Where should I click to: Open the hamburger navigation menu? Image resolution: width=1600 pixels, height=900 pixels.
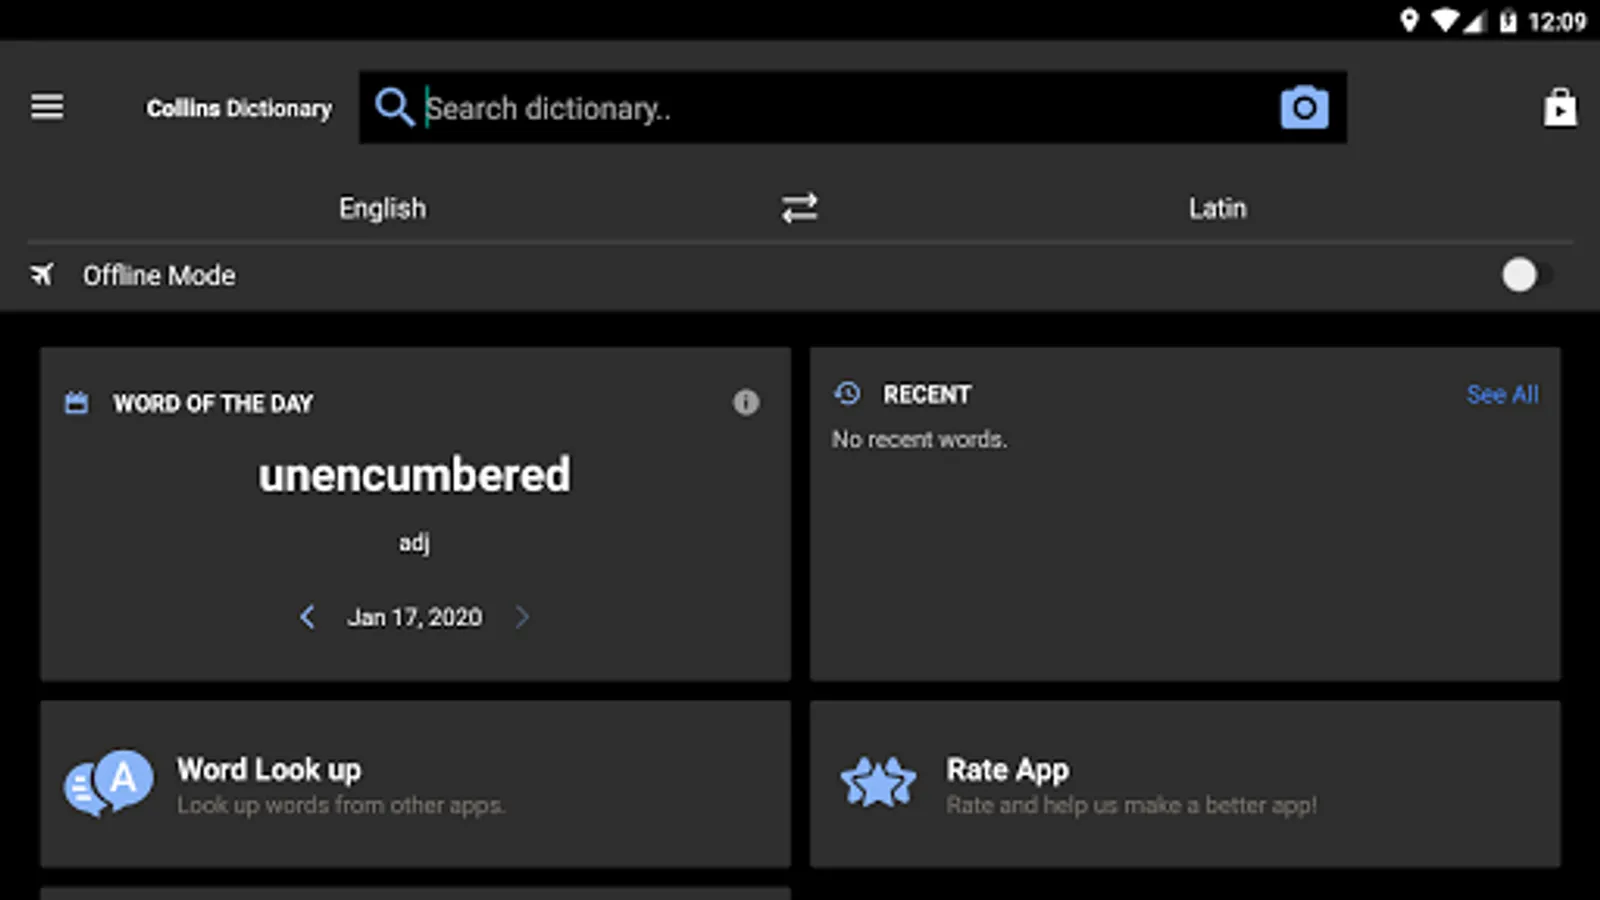coord(47,107)
